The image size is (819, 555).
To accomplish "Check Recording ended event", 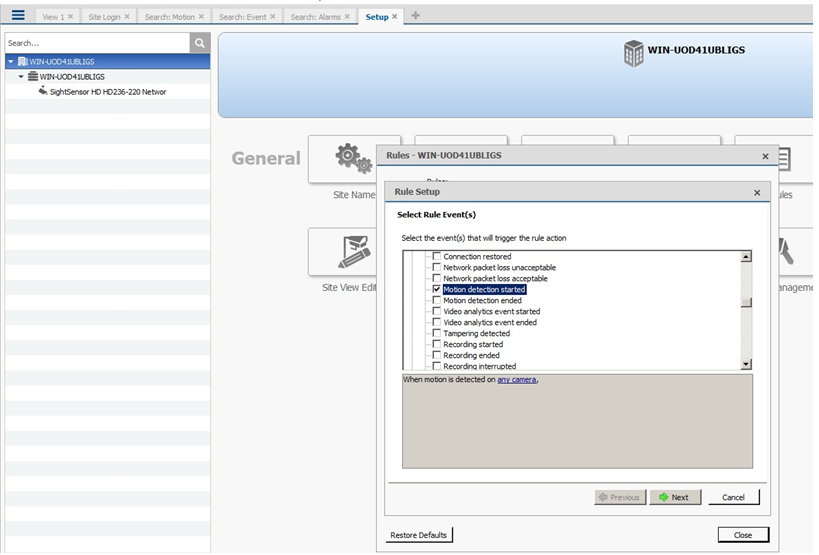I will click(437, 355).
